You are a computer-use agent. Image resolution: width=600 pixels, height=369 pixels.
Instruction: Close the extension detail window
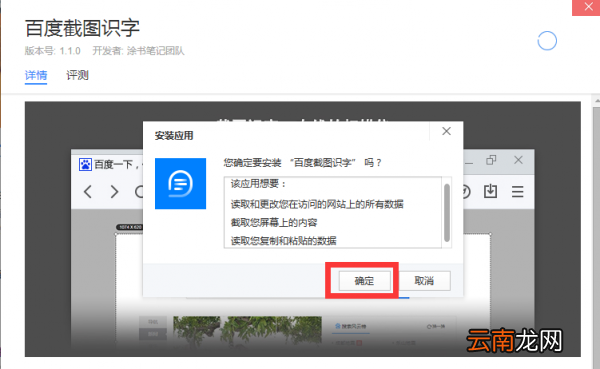pos(588,7)
